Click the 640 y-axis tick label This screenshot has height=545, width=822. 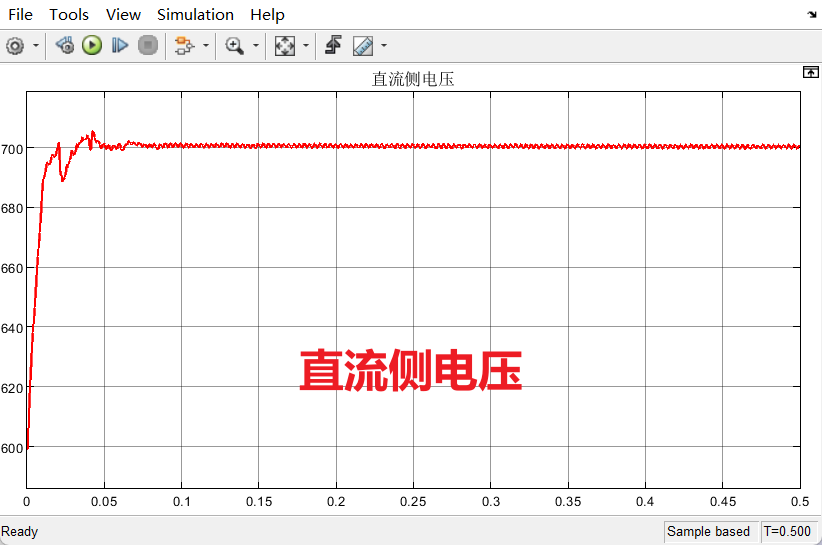click(12, 329)
